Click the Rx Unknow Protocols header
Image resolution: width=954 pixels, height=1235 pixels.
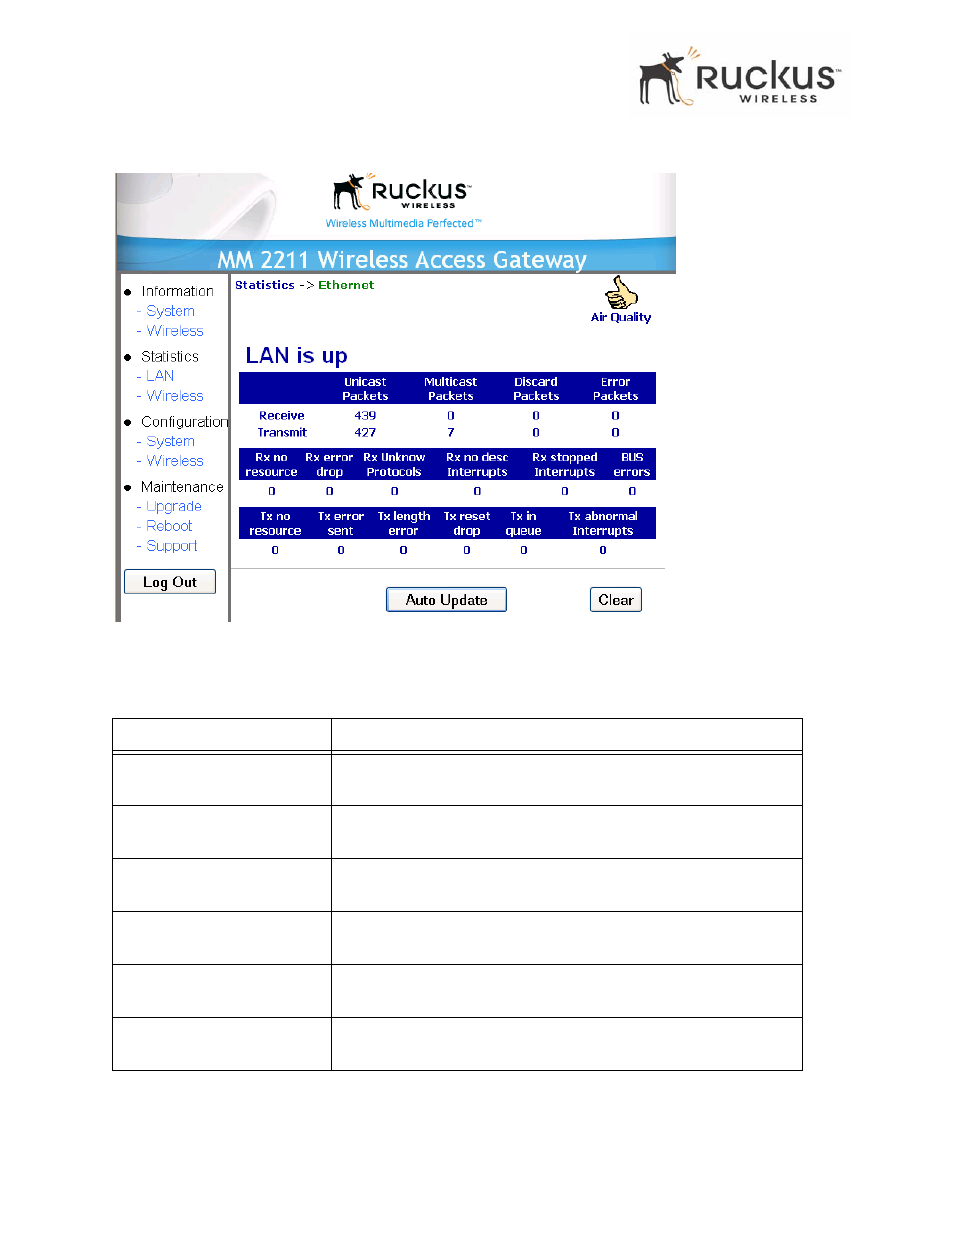point(394,465)
